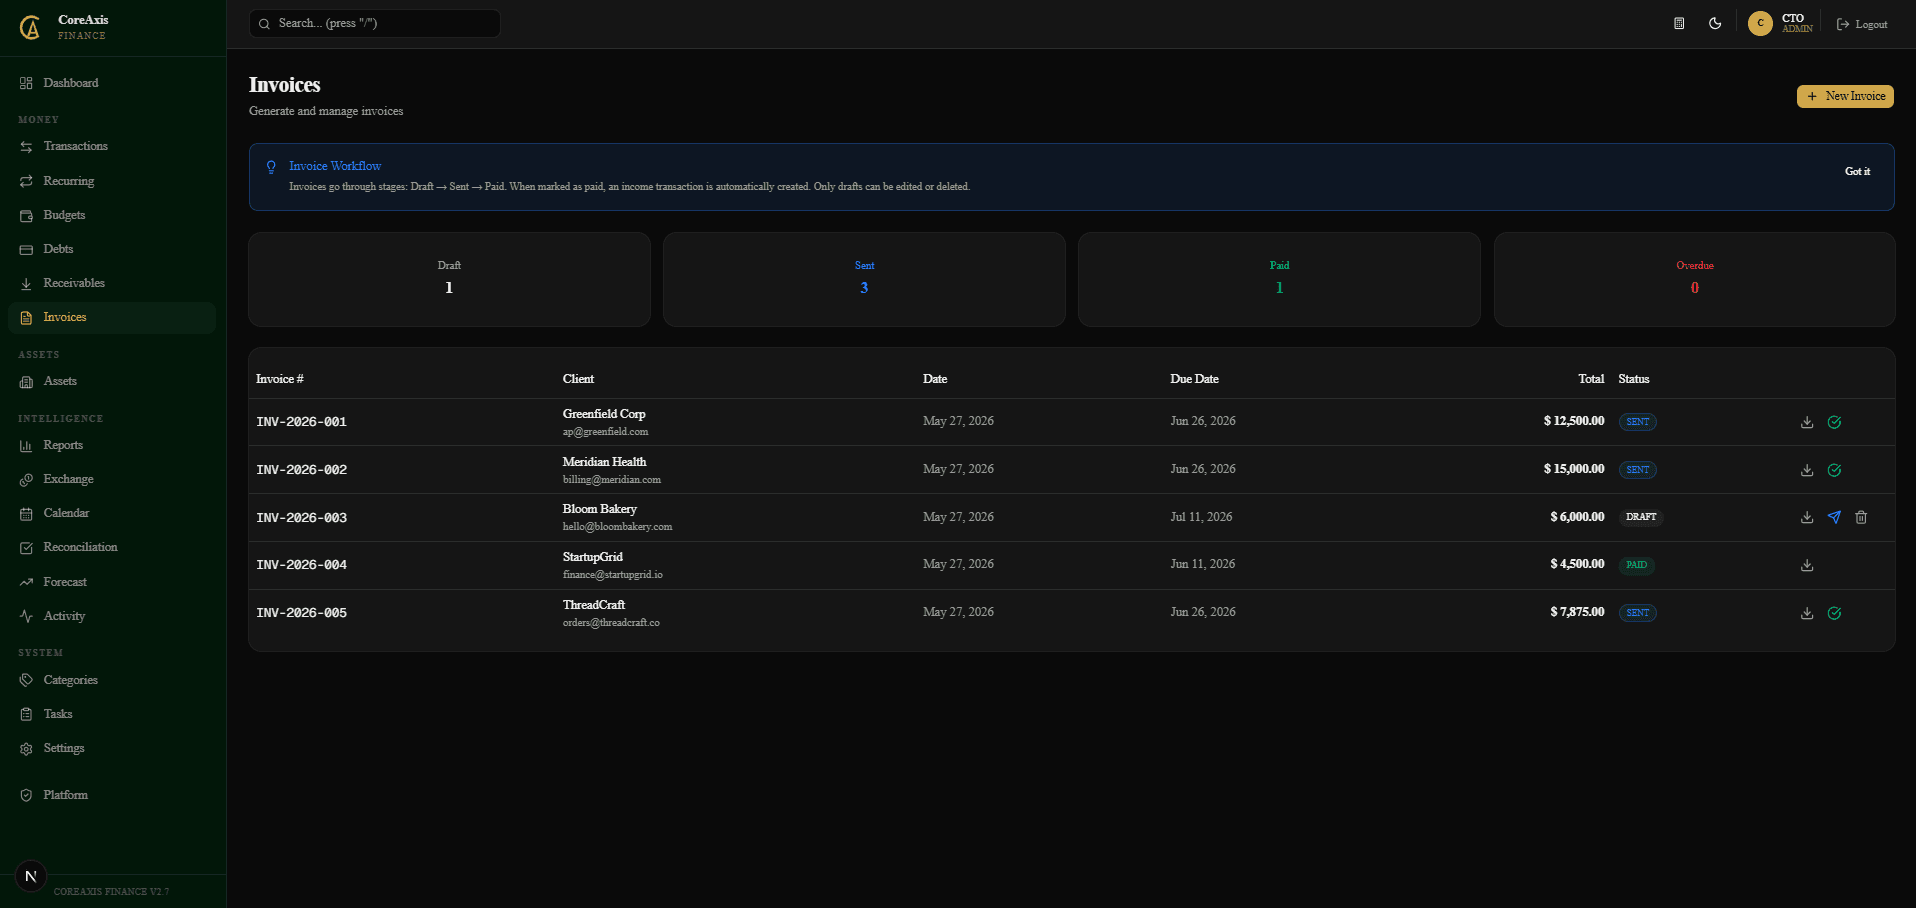Download the paid StartupGrid invoice

[1807, 565]
